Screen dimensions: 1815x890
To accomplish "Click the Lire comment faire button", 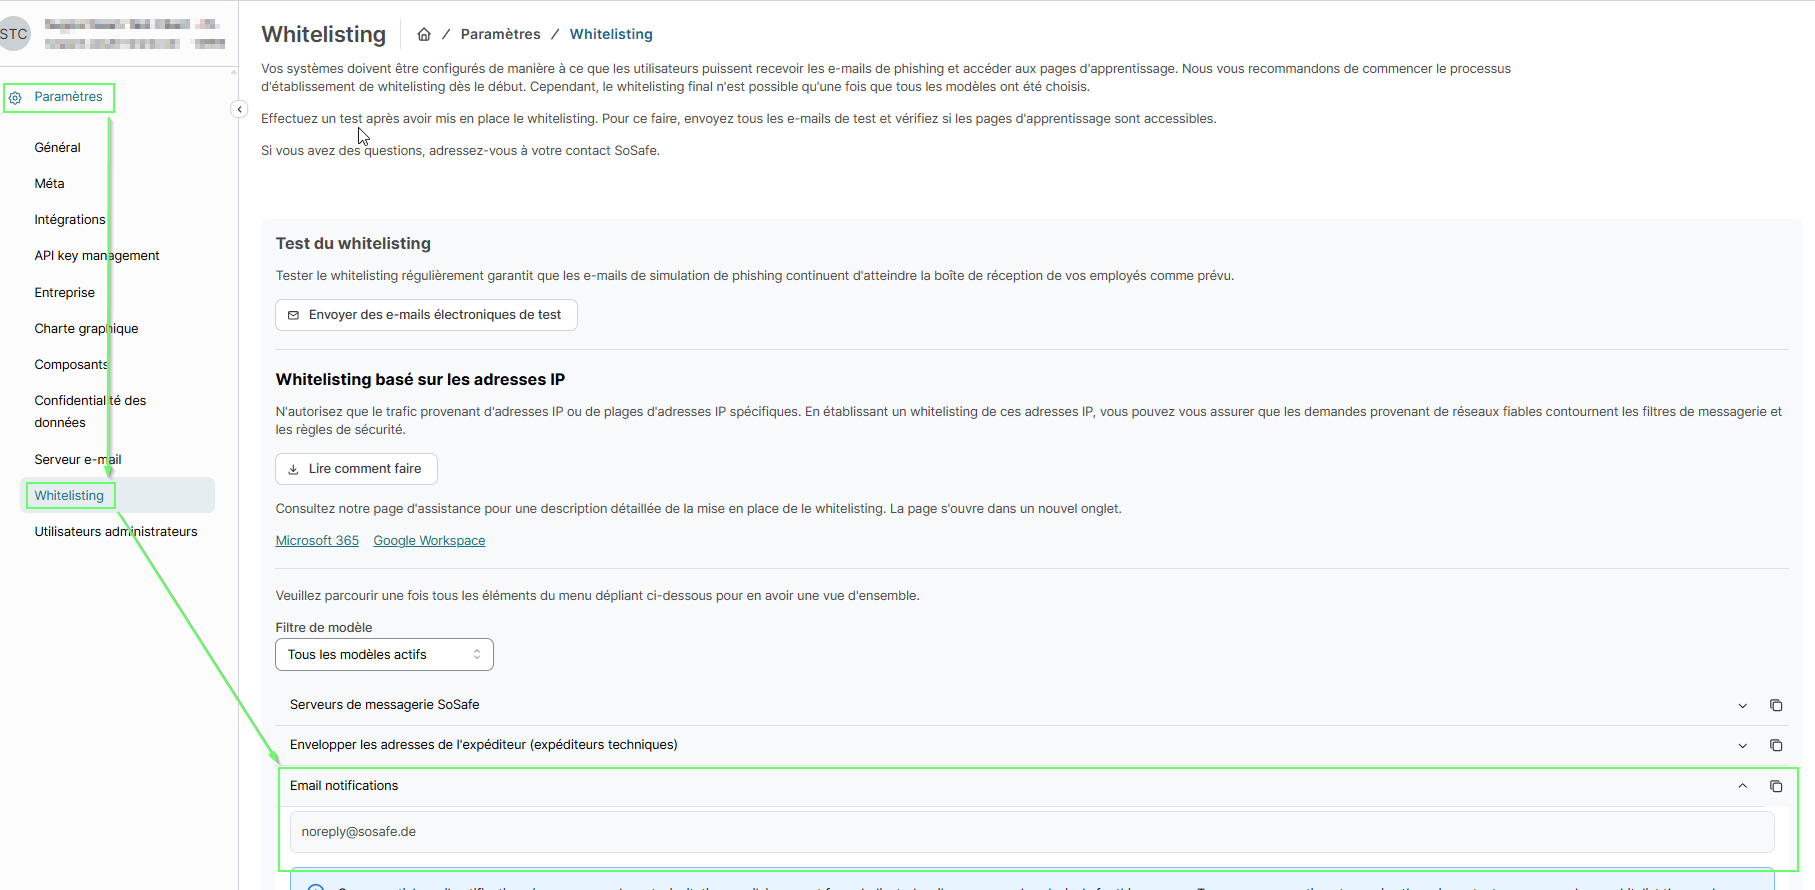I will tap(356, 468).
